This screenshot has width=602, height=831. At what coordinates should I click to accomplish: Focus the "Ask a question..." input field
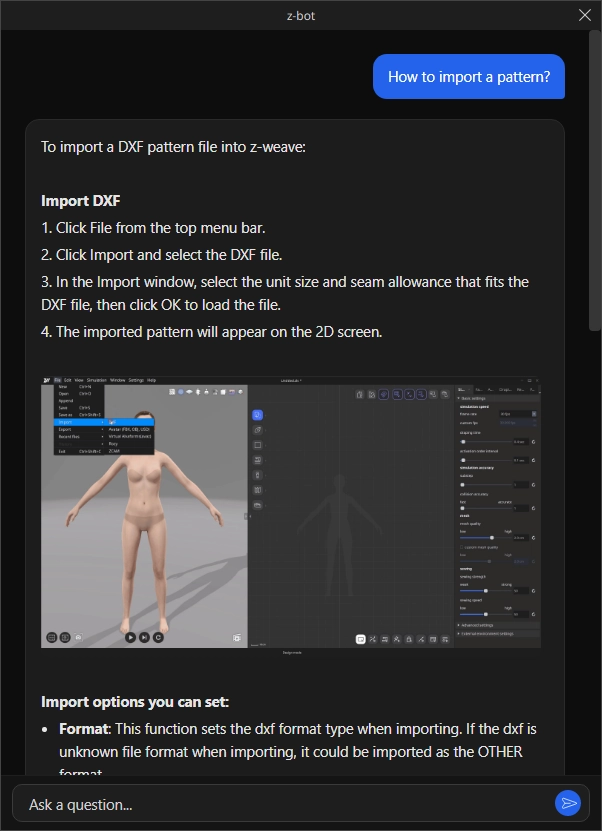click(300, 803)
